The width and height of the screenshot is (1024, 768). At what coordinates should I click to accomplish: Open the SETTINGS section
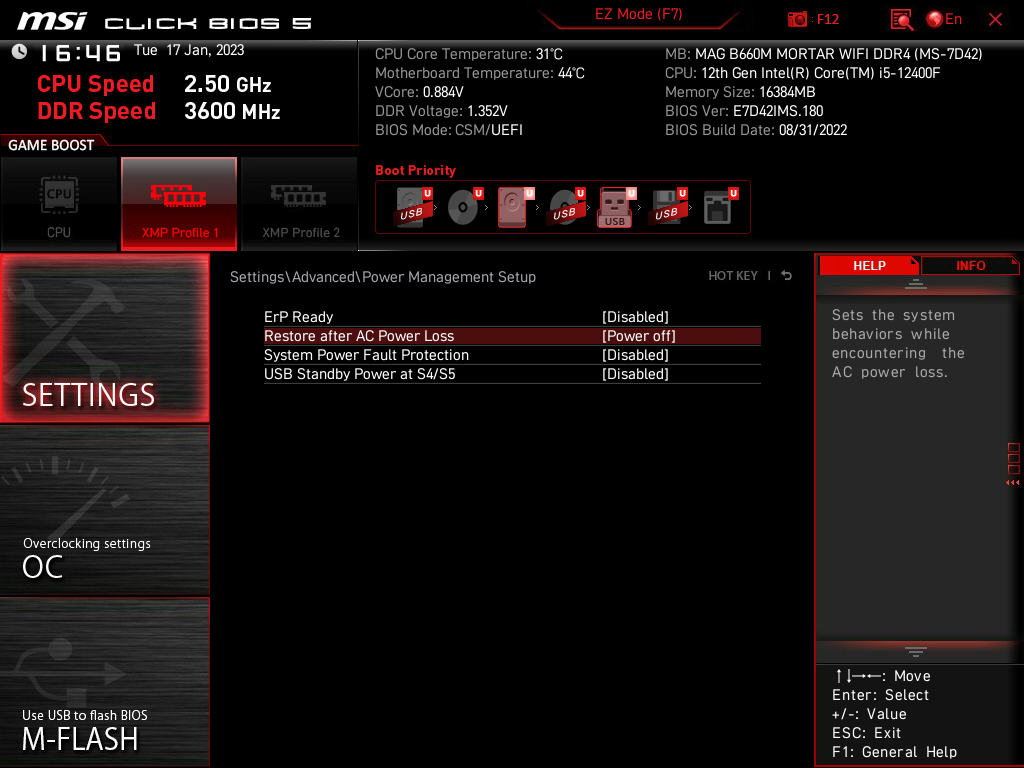(104, 338)
